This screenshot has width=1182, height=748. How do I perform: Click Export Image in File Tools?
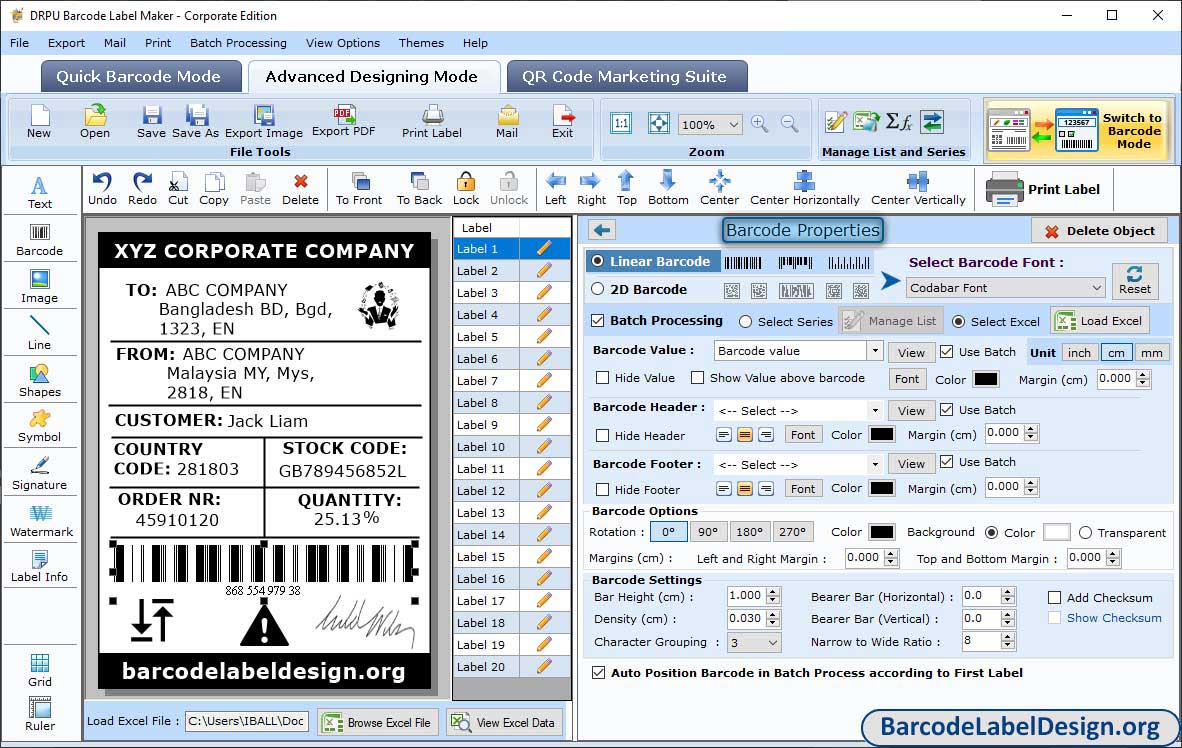(x=264, y=121)
